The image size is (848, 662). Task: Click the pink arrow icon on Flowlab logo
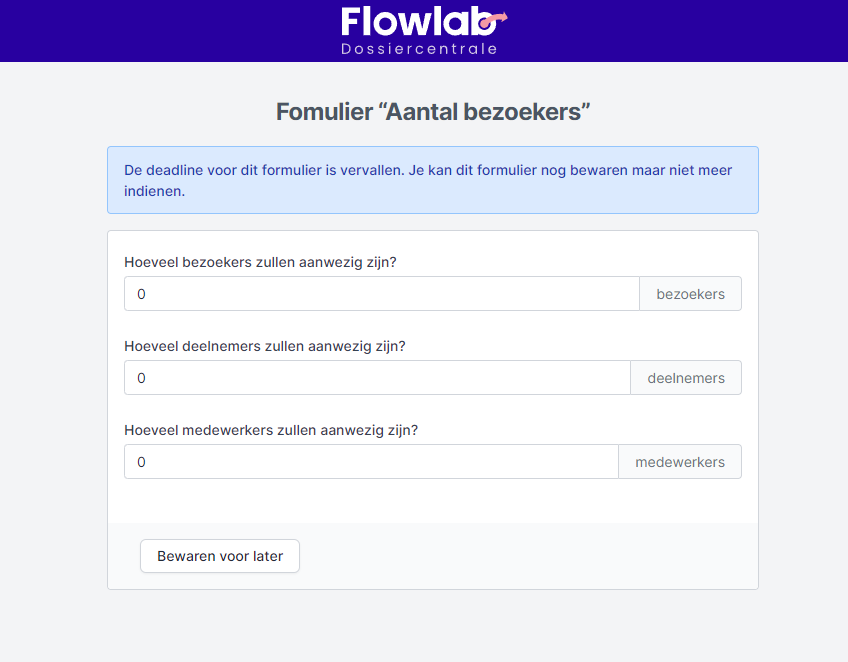coord(497,17)
